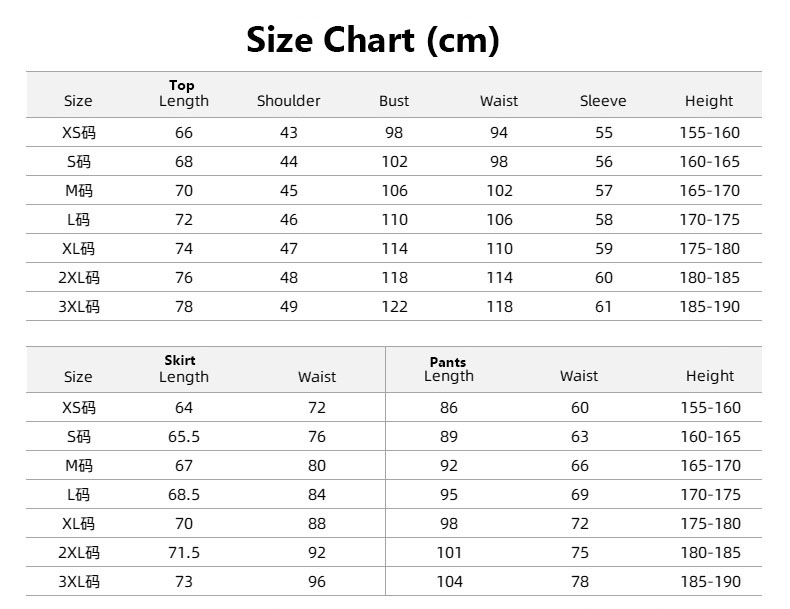Select the Skirt Length column header
This screenshot has height=609, width=790.
click(x=184, y=369)
